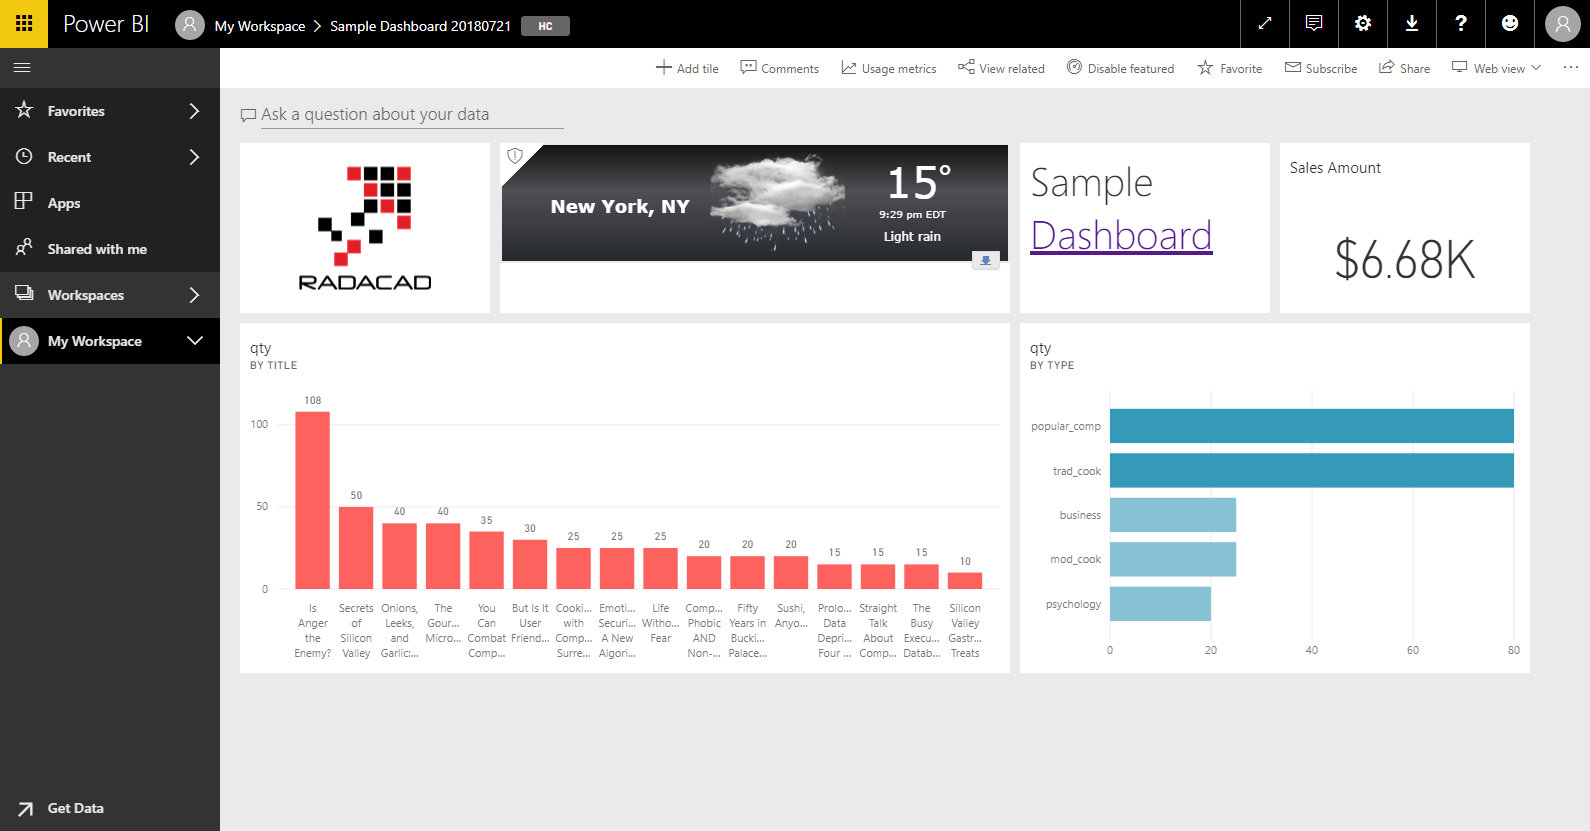
Task: Click the feedback smiley icon
Action: 1510,24
